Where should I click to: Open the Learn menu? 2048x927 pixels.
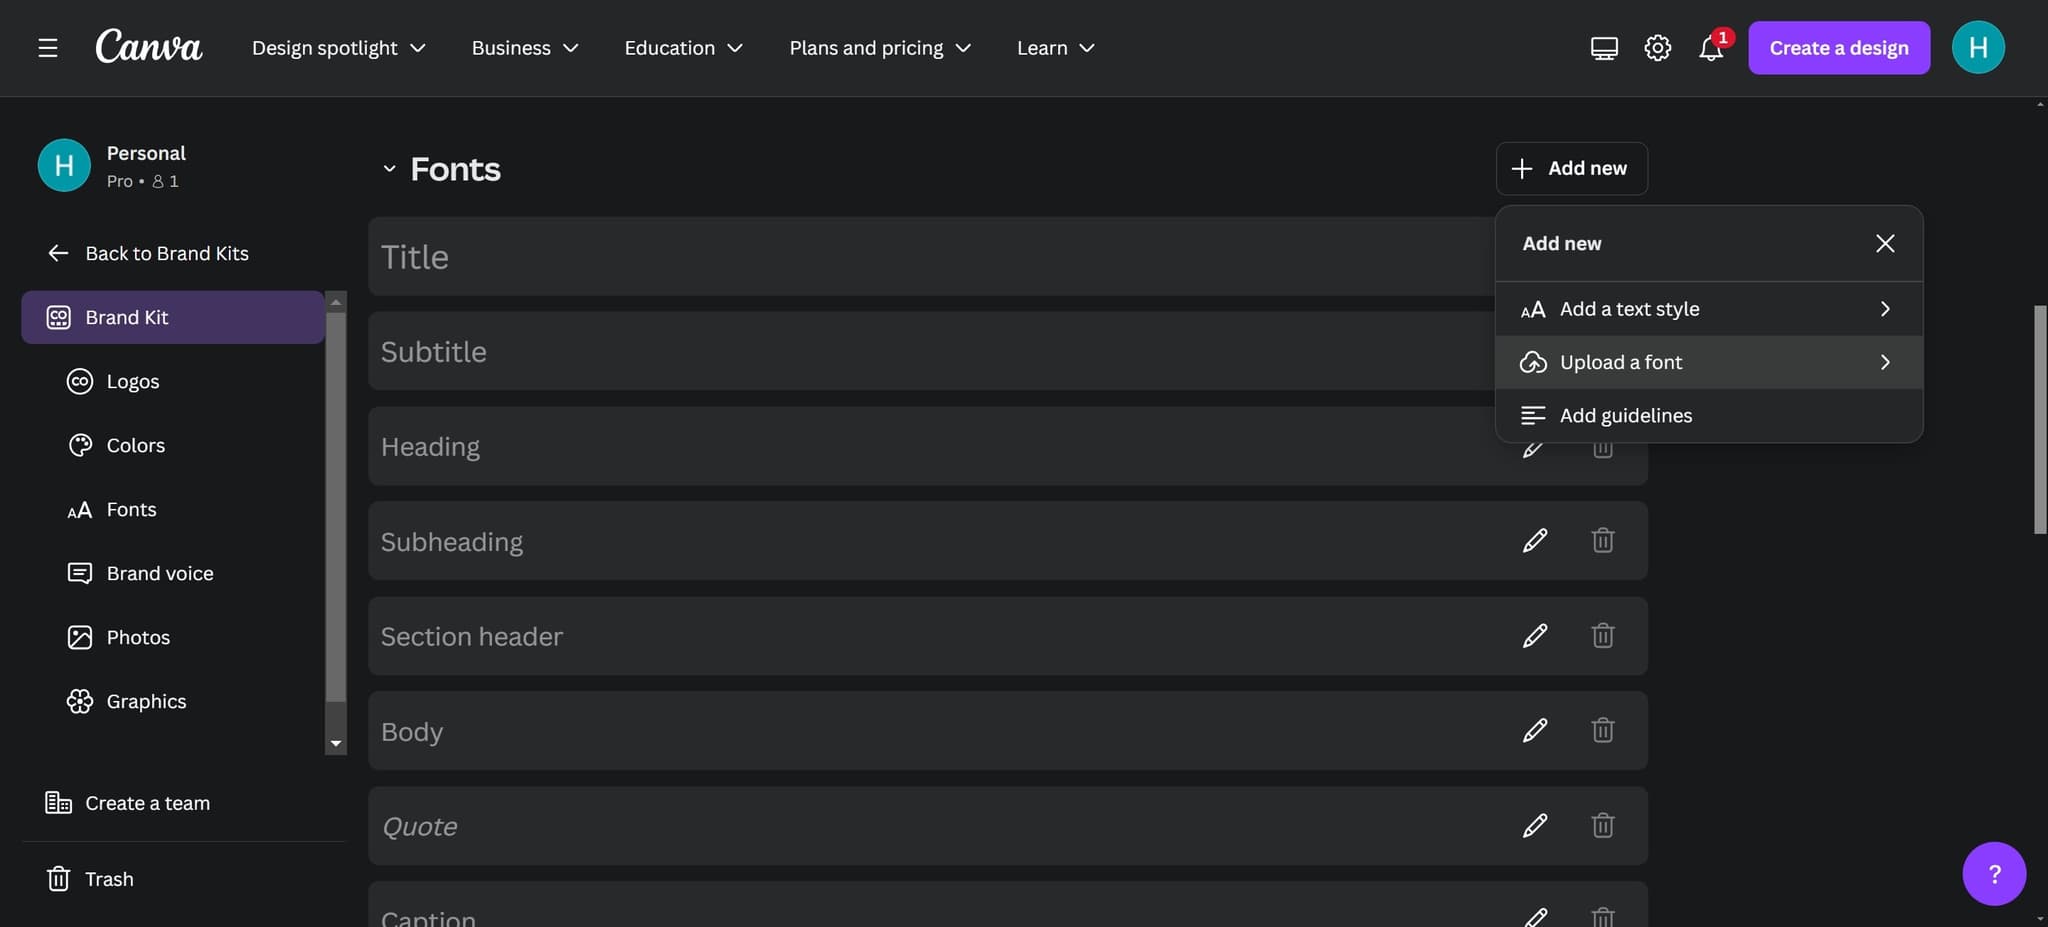click(x=1053, y=47)
